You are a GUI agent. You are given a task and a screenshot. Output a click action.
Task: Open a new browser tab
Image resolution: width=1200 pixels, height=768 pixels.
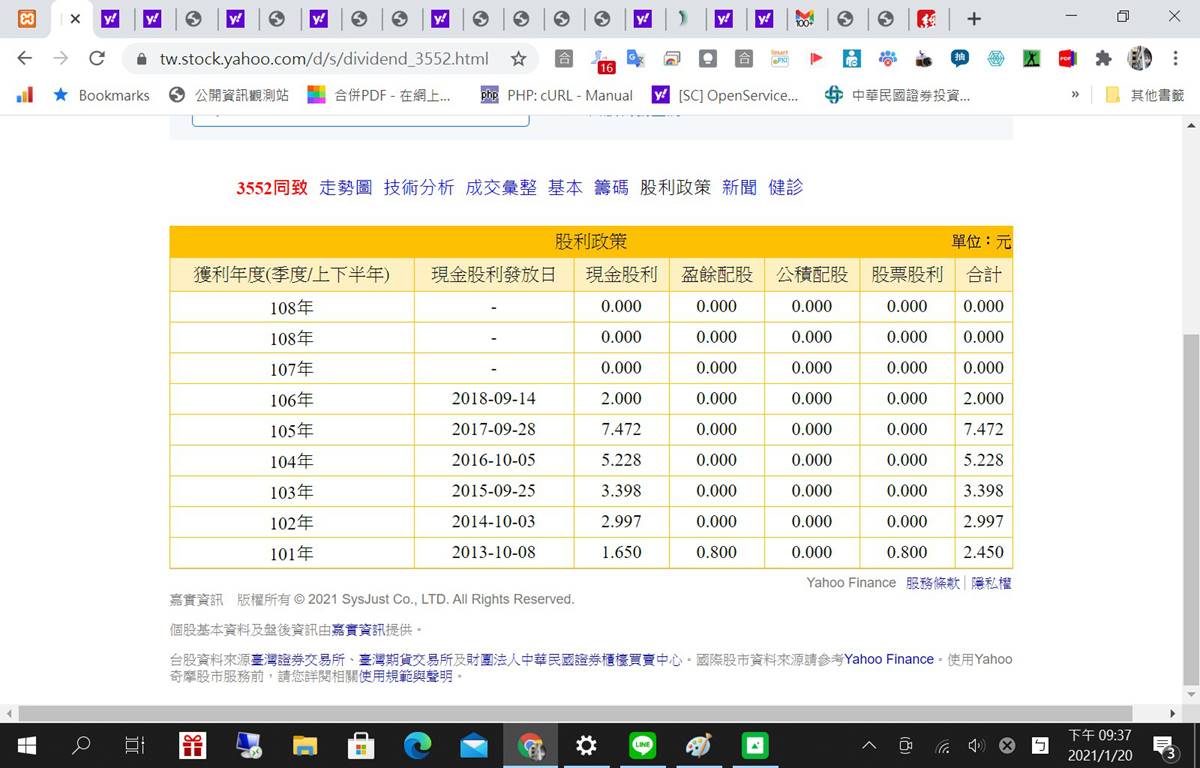click(x=974, y=18)
